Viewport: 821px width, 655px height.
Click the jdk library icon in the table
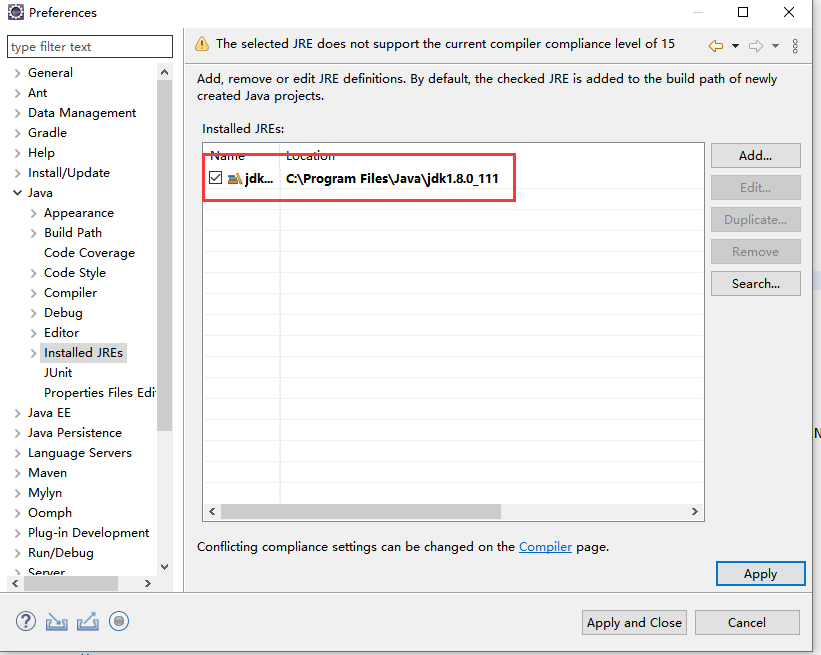pos(235,179)
